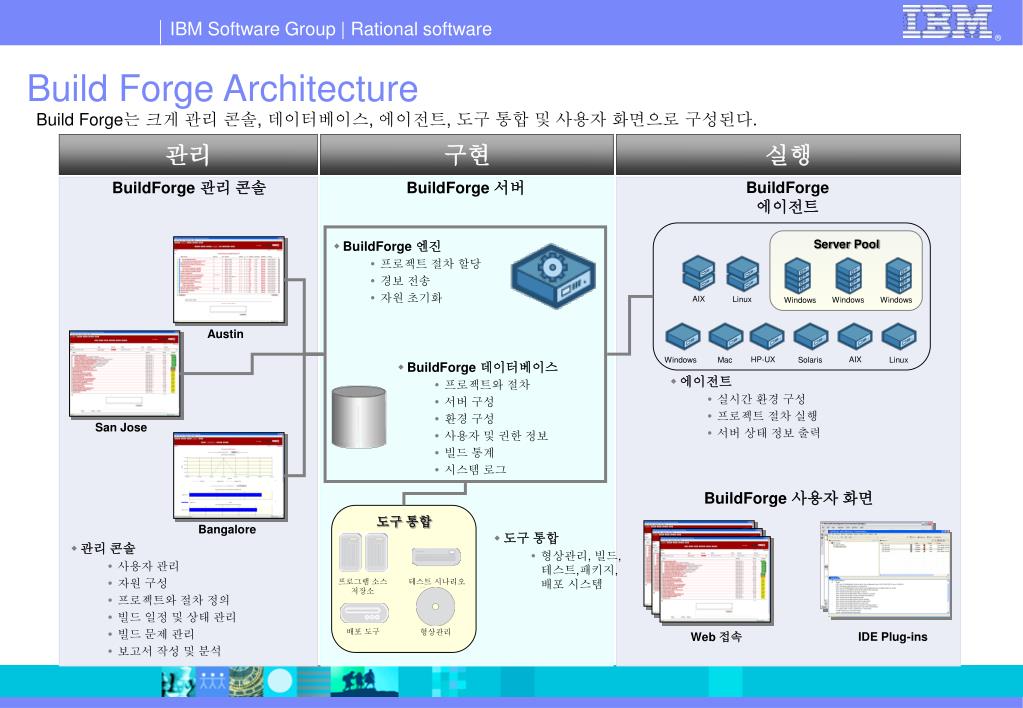This screenshot has height=708, width=1023.
Task: Click the "사용자 관리" bullet
Action: [x=148, y=566]
